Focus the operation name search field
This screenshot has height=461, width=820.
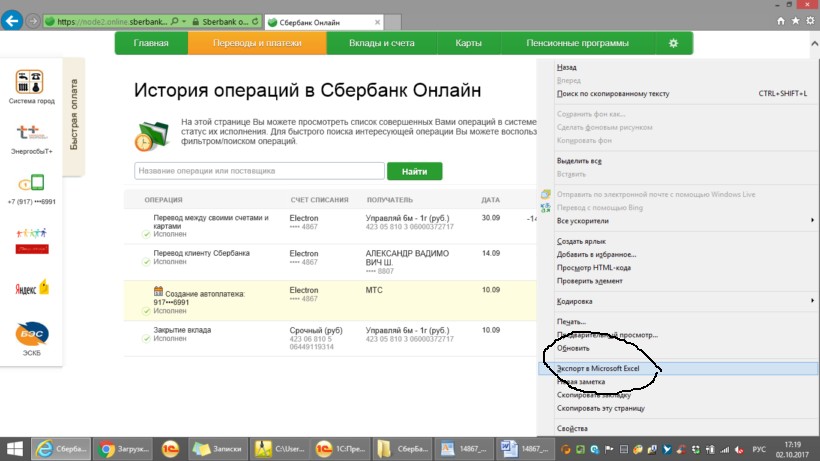(x=259, y=171)
